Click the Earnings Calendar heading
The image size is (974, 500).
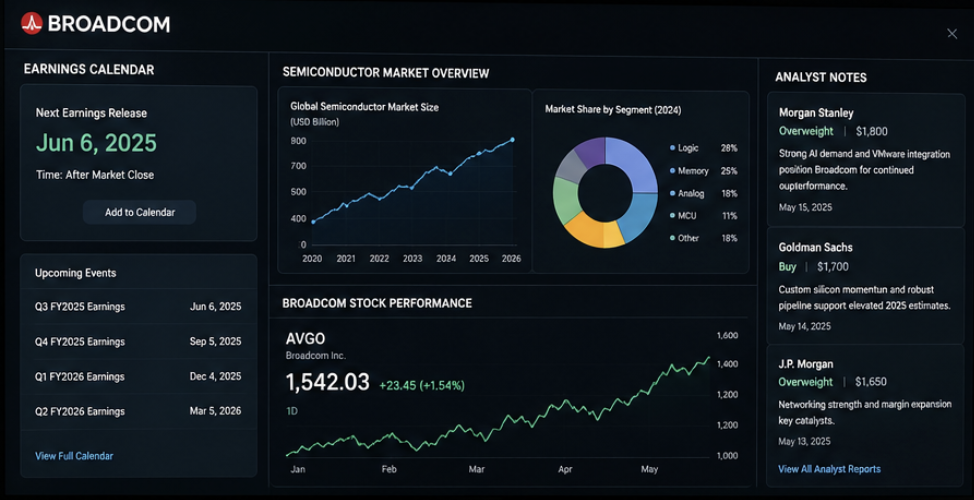point(89,70)
